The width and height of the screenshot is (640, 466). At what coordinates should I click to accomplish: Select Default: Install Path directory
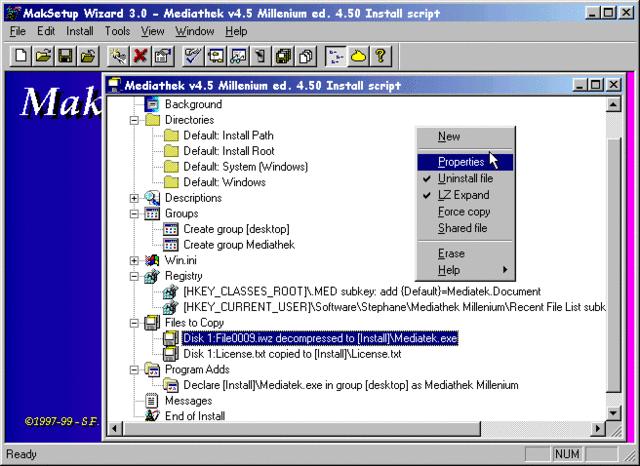(228, 135)
